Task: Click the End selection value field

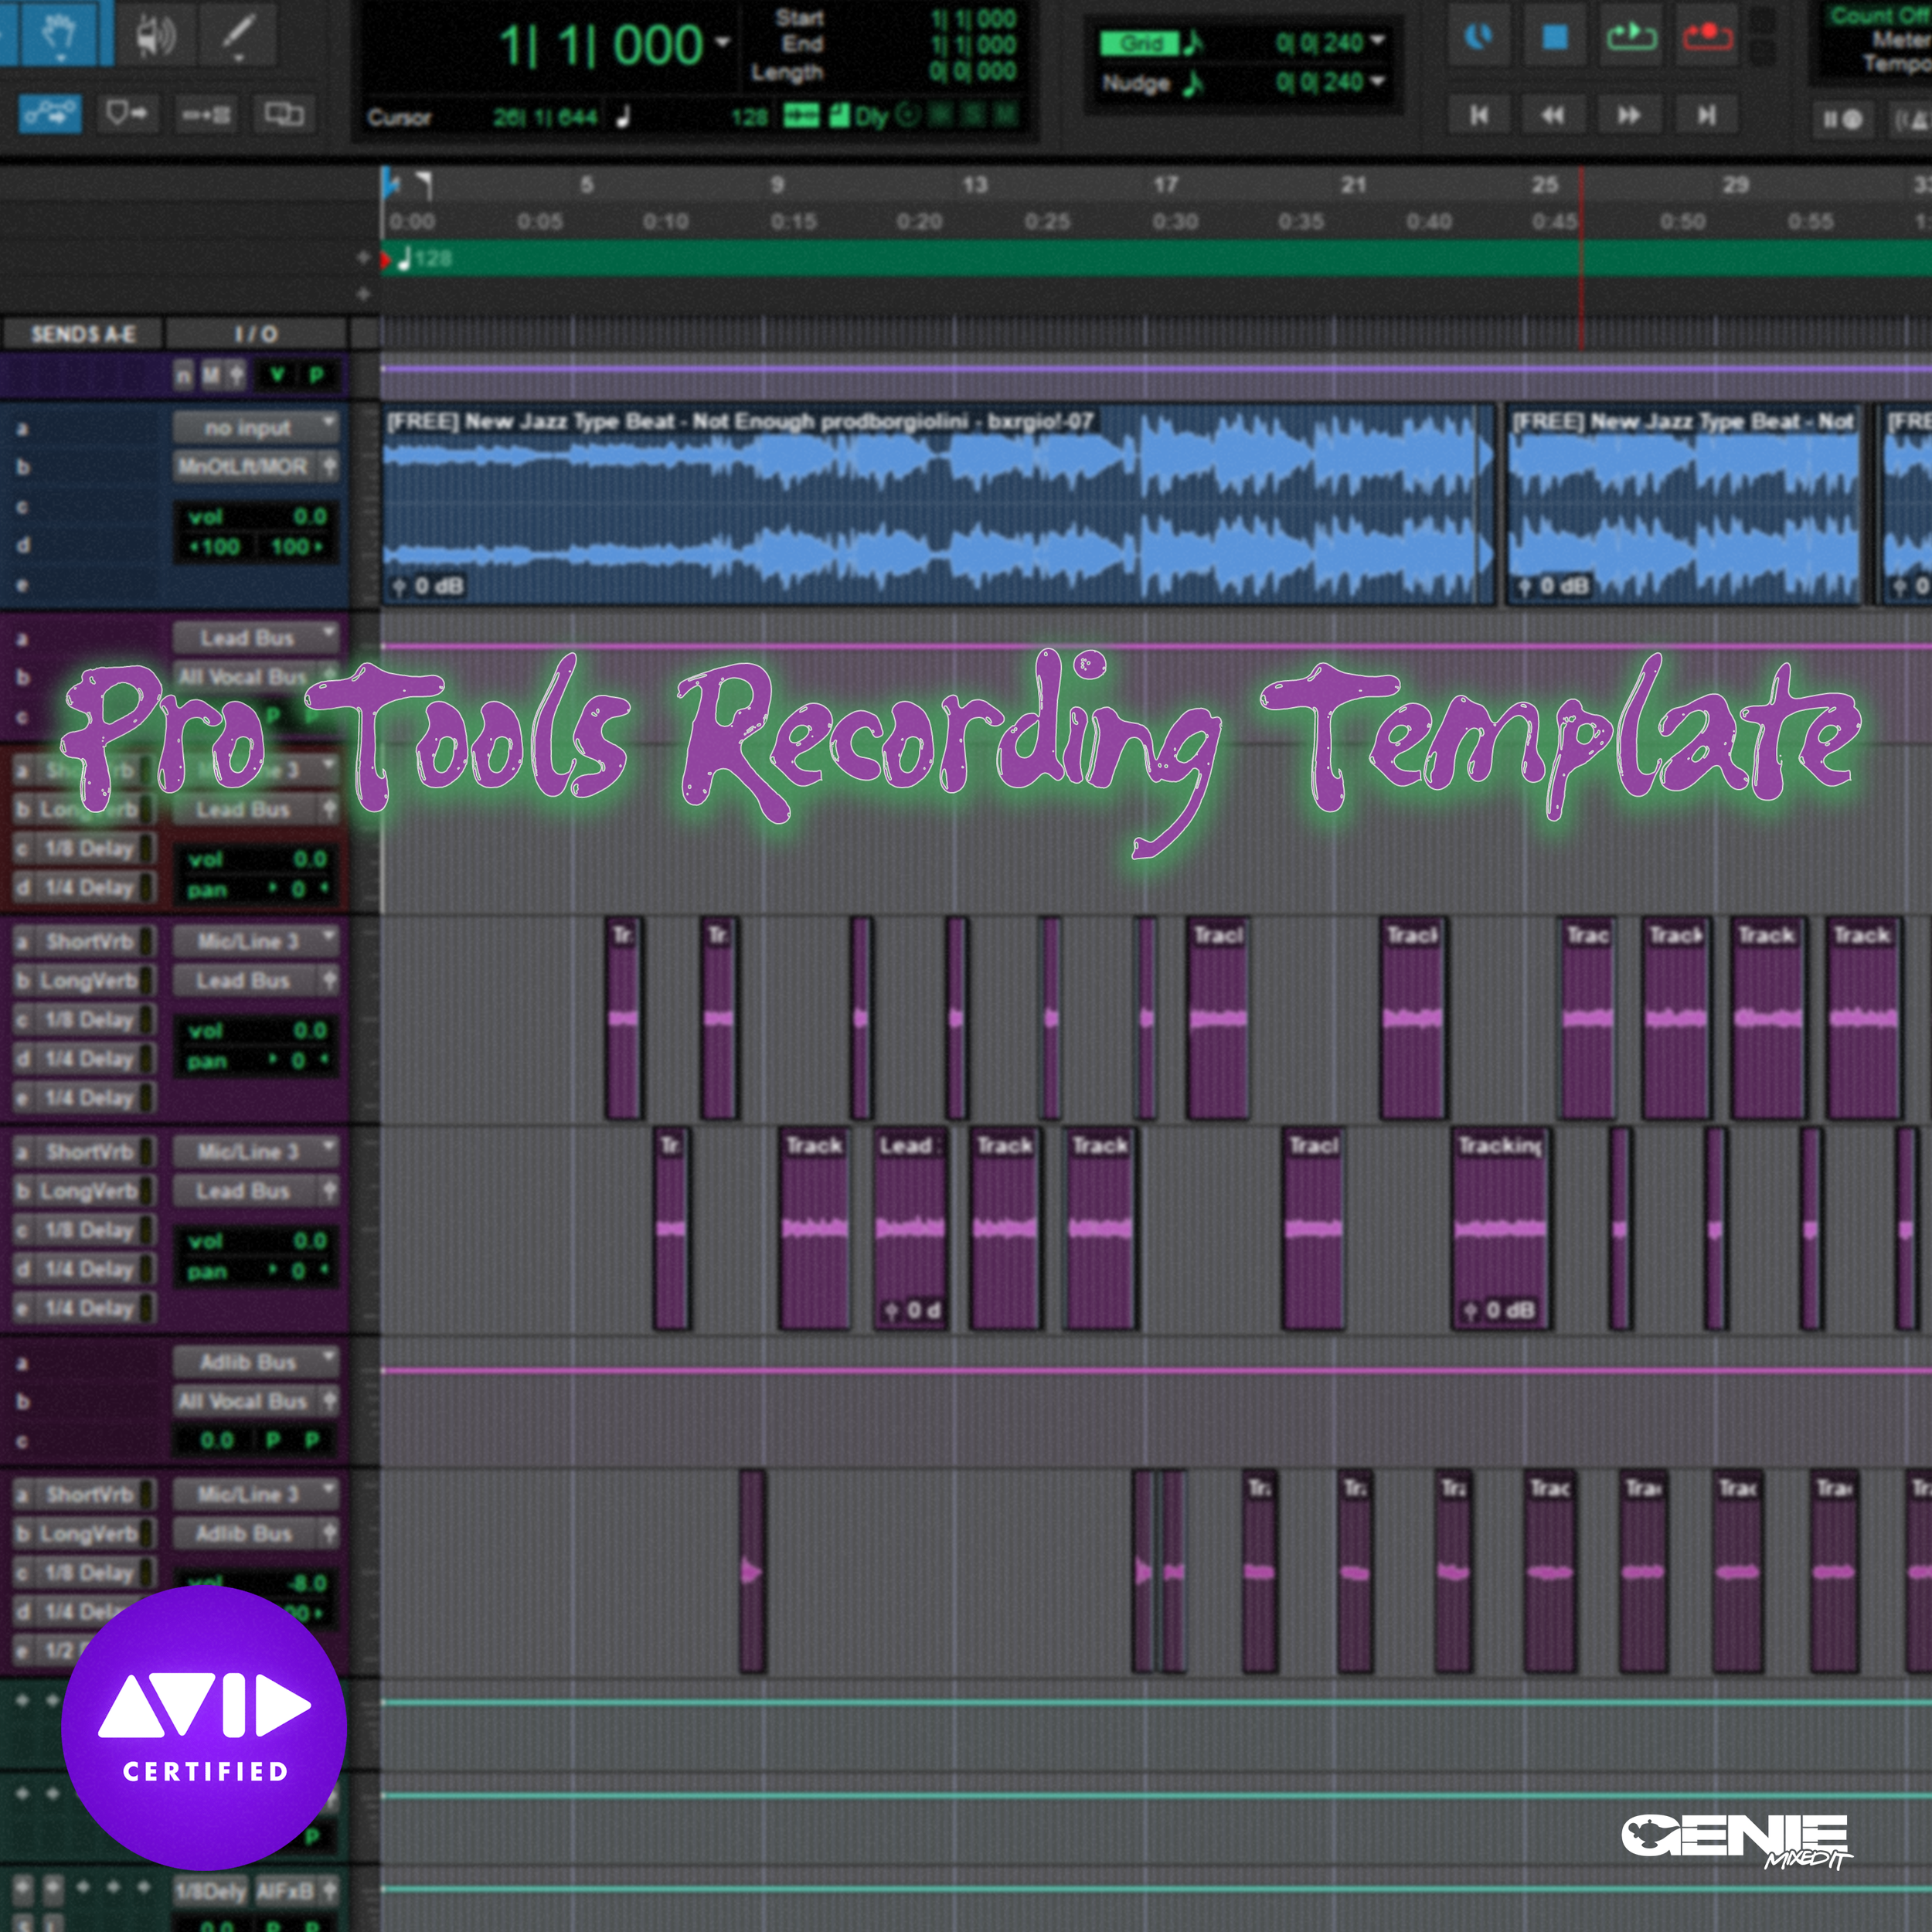Action: pyautogui.click(x=973, y=45)
